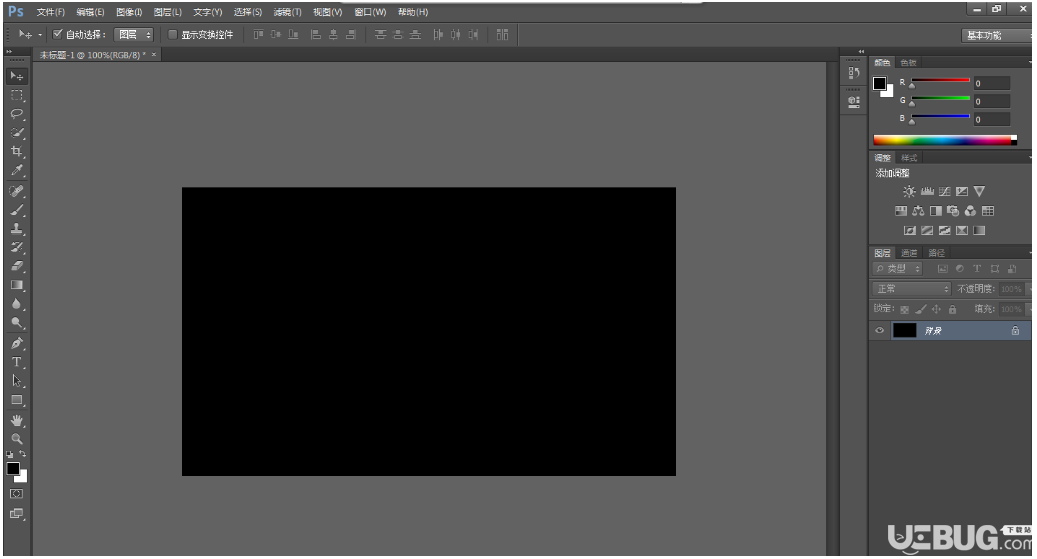Open the Filter menu
The height and width of the screenshot is (559, 1037).
point(287,12)
